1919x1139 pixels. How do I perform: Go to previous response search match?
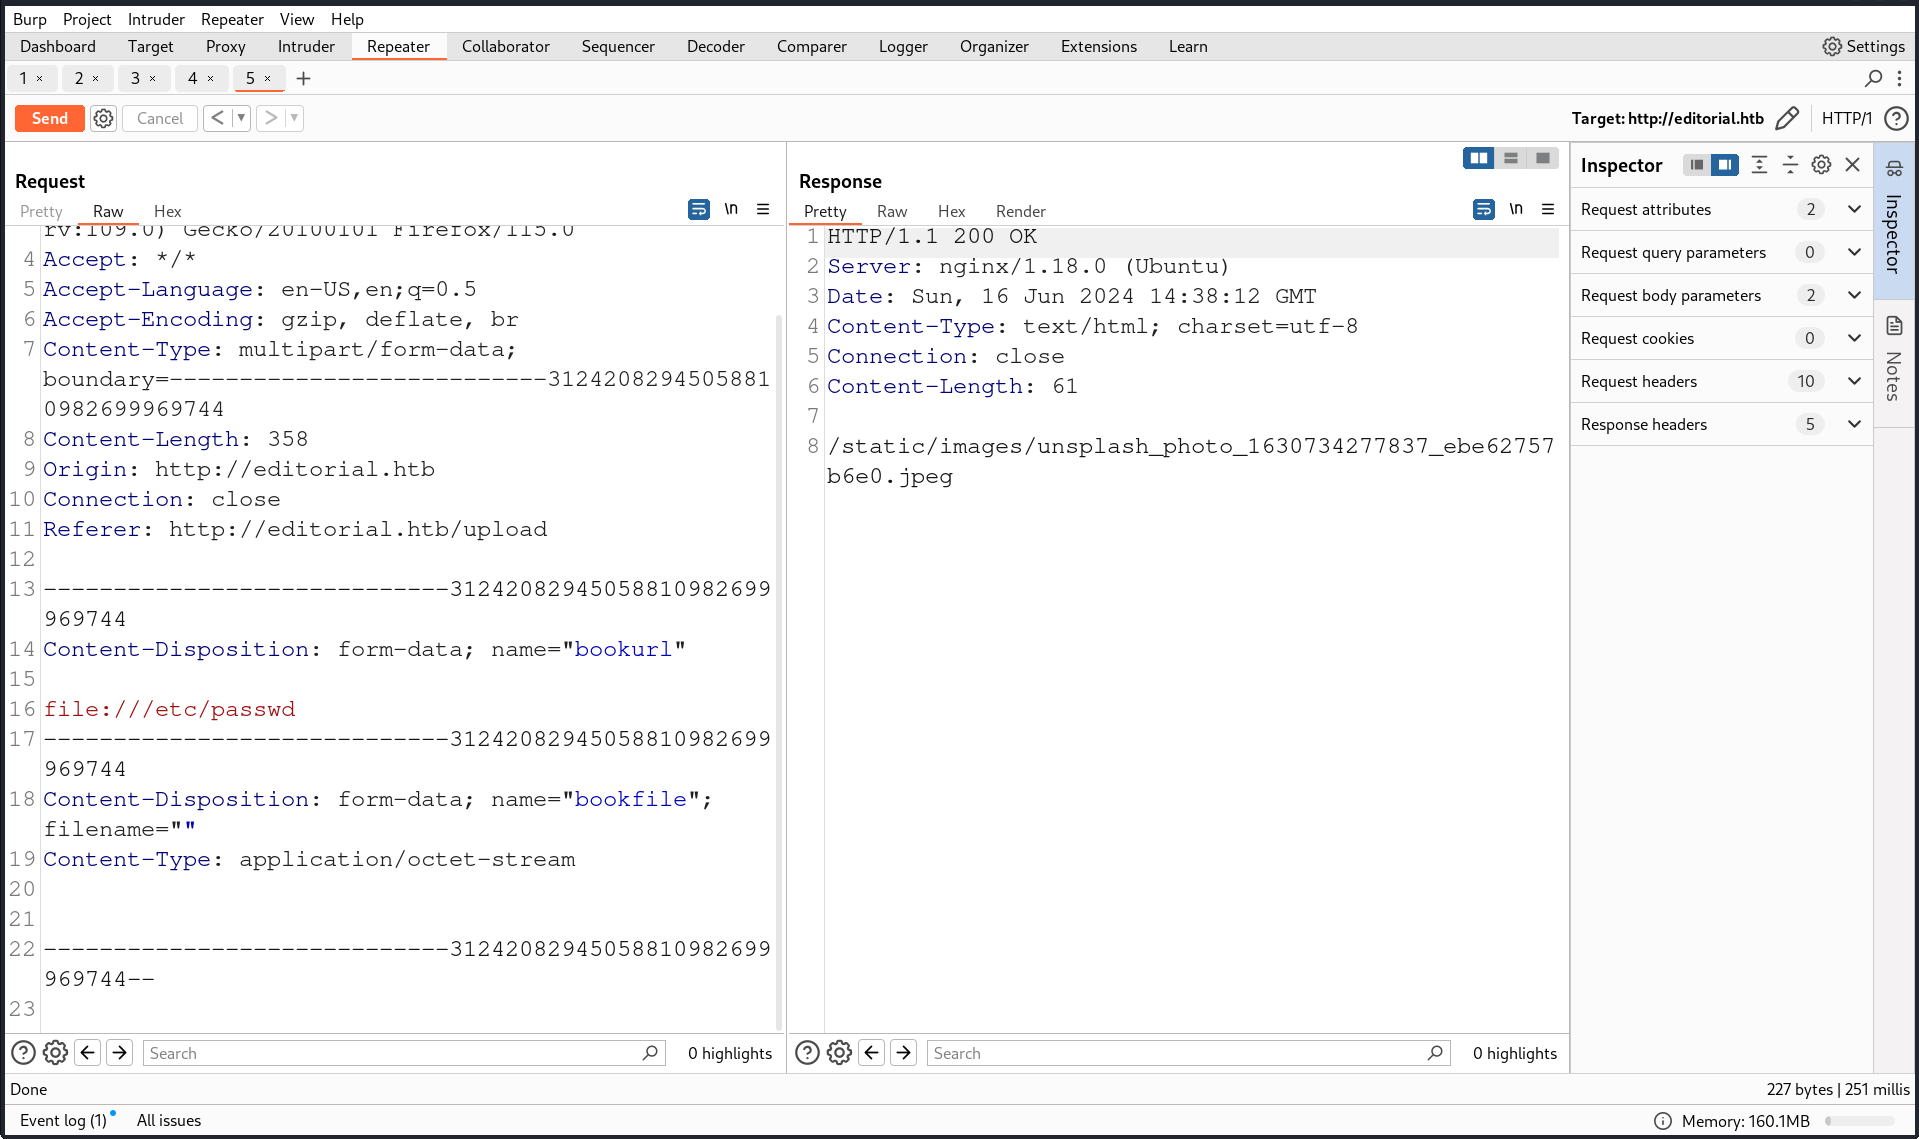point(872,1052)
